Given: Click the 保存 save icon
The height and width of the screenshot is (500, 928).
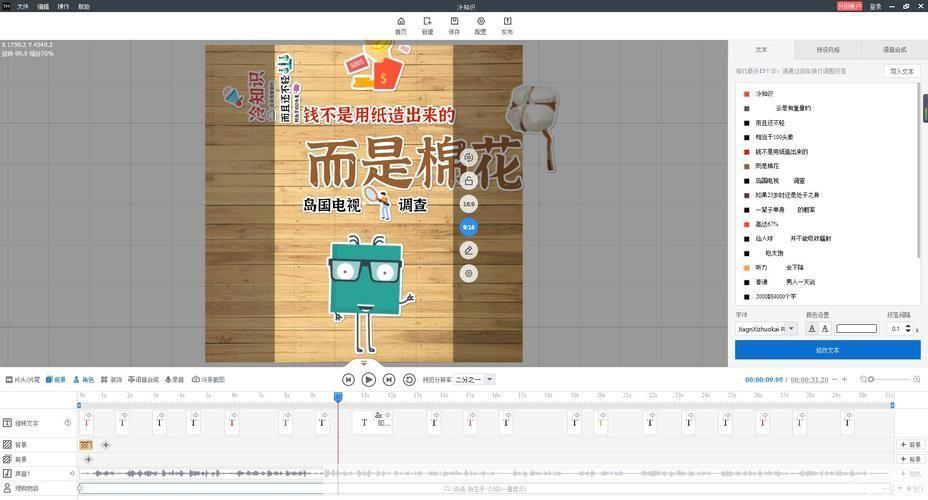Looking at the screenshot, I should (x=454, y=25).
